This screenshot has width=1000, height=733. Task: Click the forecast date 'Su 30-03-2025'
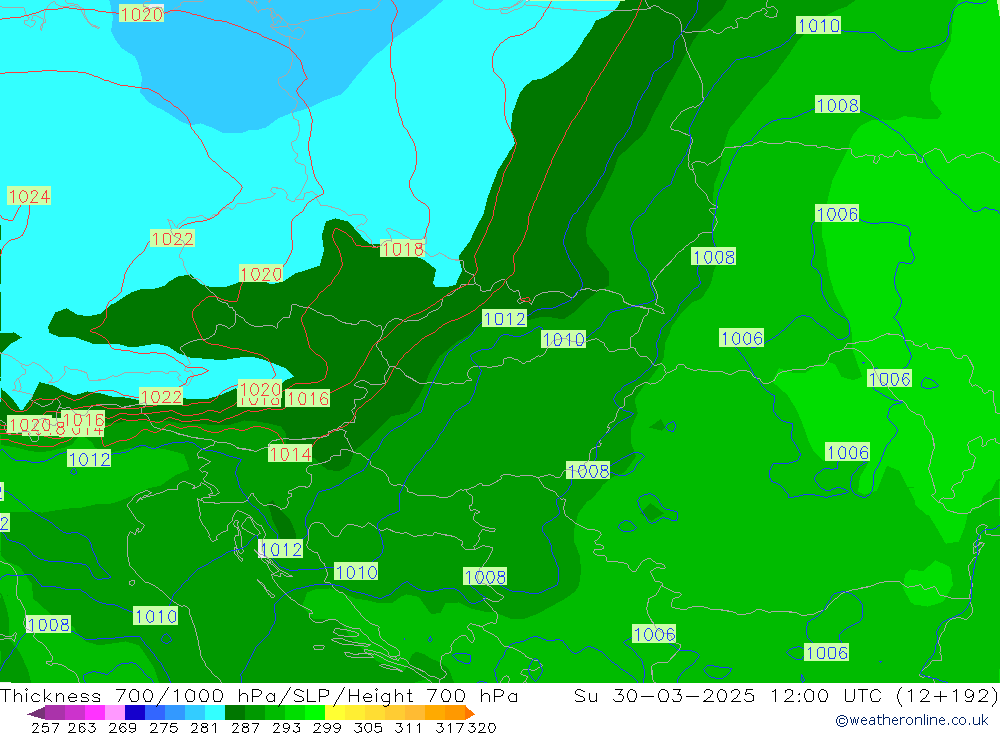pyautogui.click(x=664, y=695)
